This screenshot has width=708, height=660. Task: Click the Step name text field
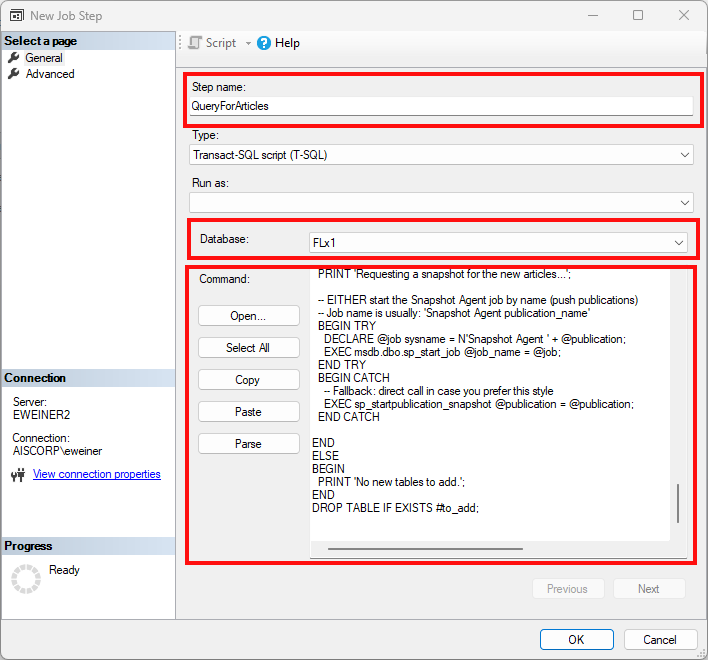click(441, 106)
